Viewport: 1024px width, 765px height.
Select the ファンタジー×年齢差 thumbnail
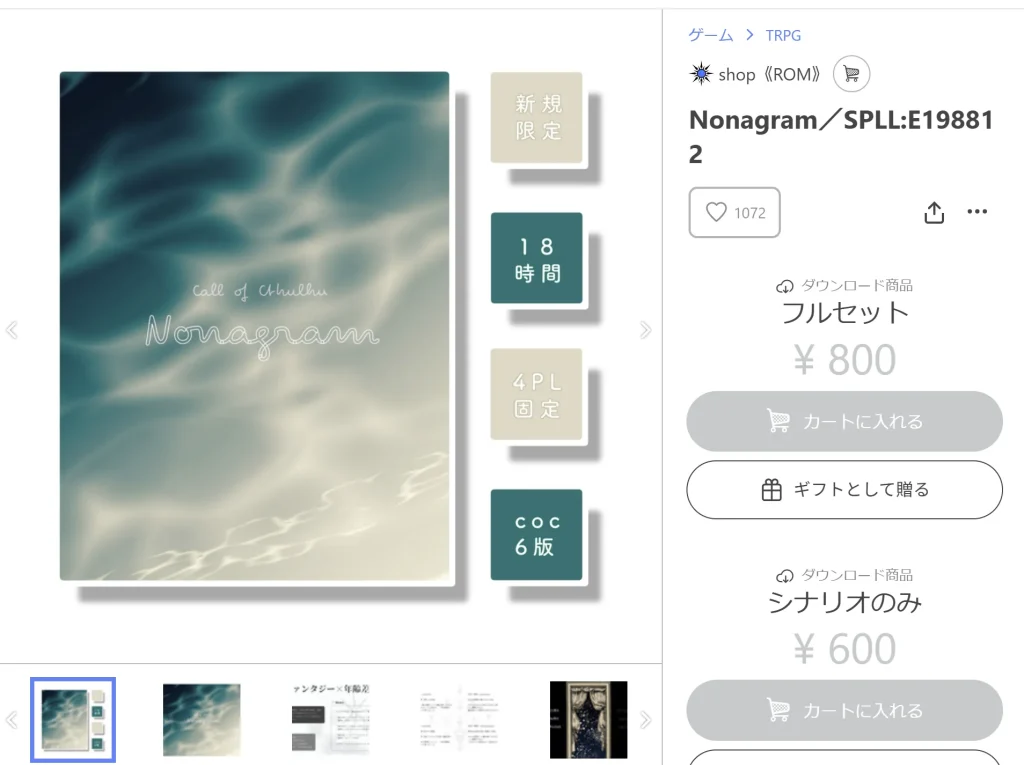330,719
